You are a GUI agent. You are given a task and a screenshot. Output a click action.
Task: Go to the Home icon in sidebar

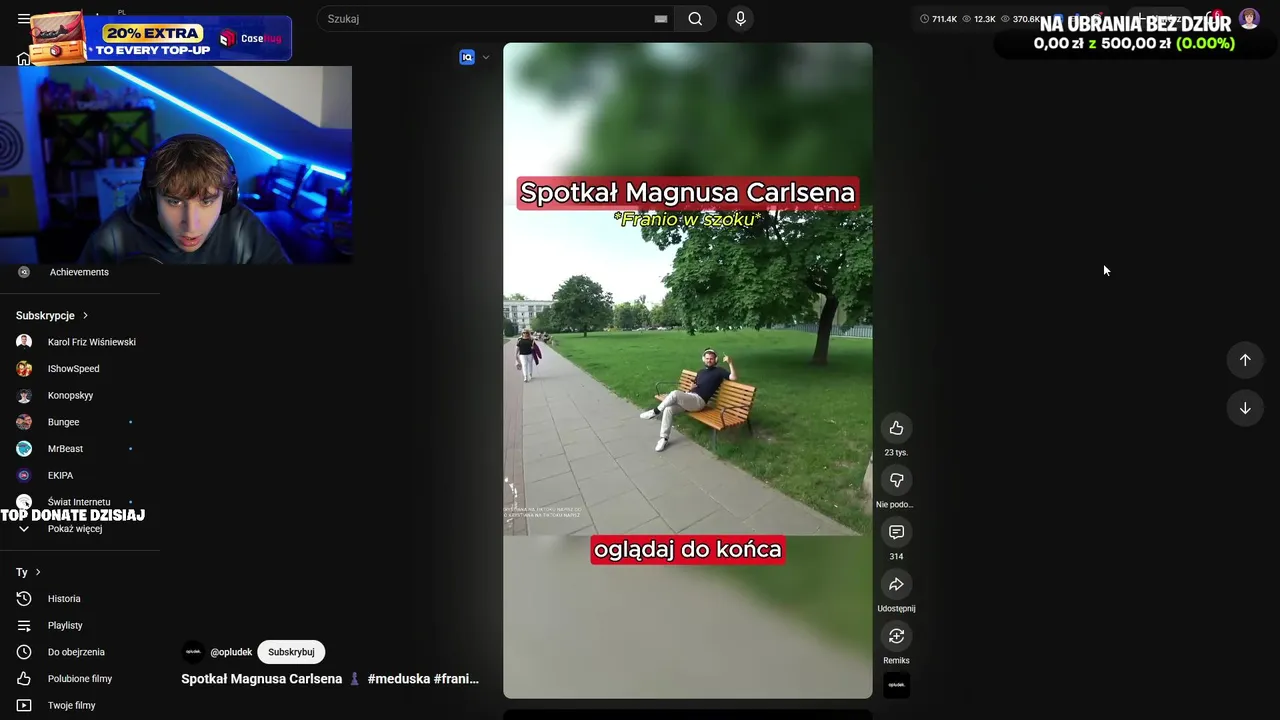point(23,59)
